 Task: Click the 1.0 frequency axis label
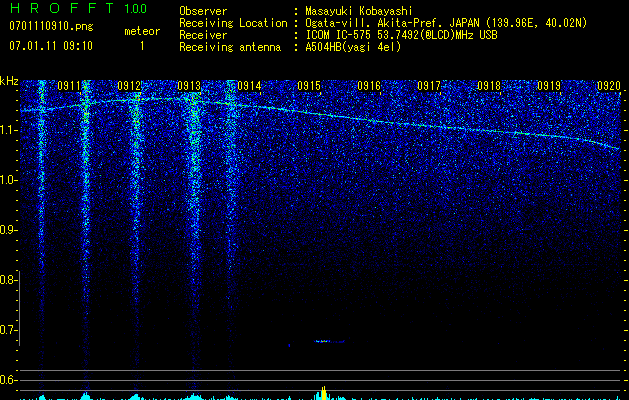tap(8, 180)
